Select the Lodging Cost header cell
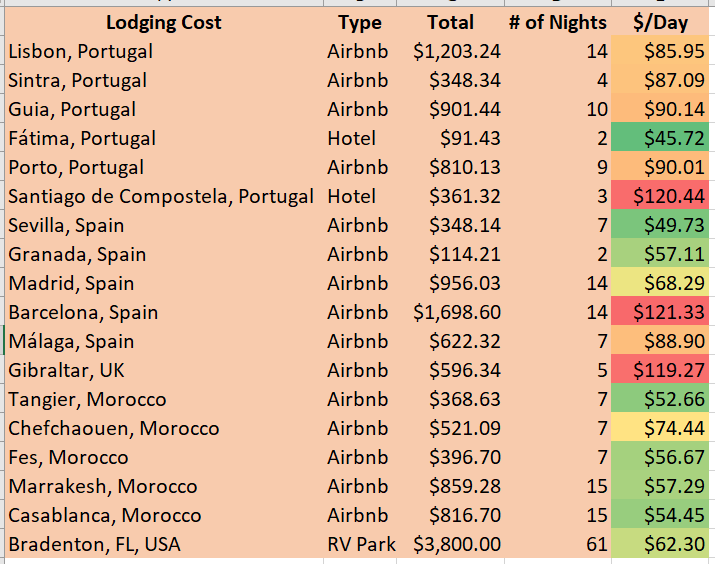The width and height of the screenshot is (715, 564). [x=164, y=22]
